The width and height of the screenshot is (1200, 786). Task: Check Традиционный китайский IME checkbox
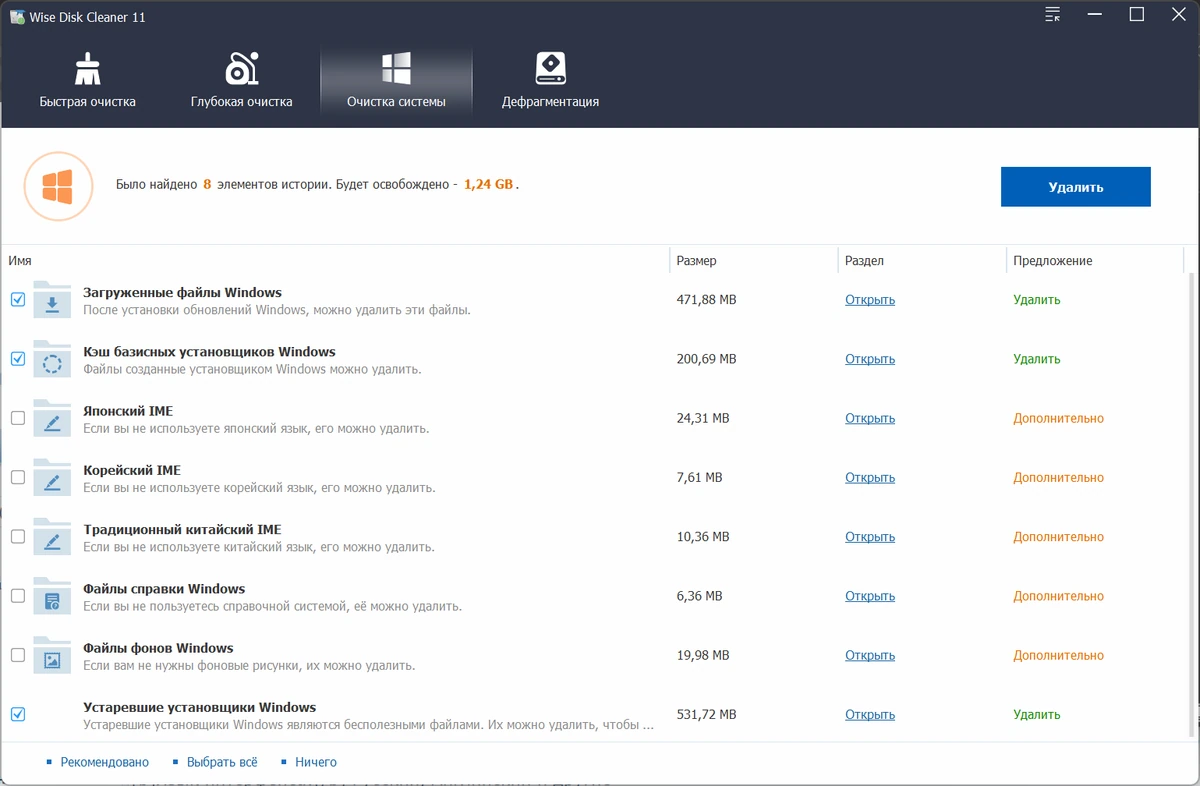pyautogui.click(x=18, y=536)
